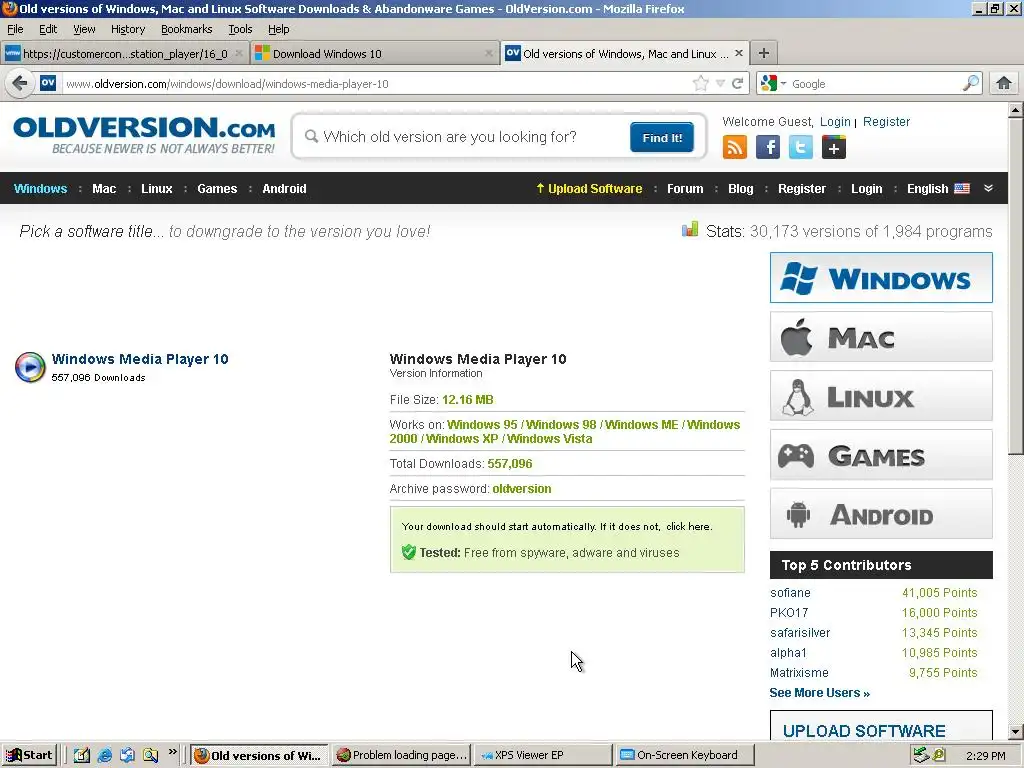Click the Mac nav link
Screen dimensions: 1024x768
pyautogui.click(x=104, y=189)
